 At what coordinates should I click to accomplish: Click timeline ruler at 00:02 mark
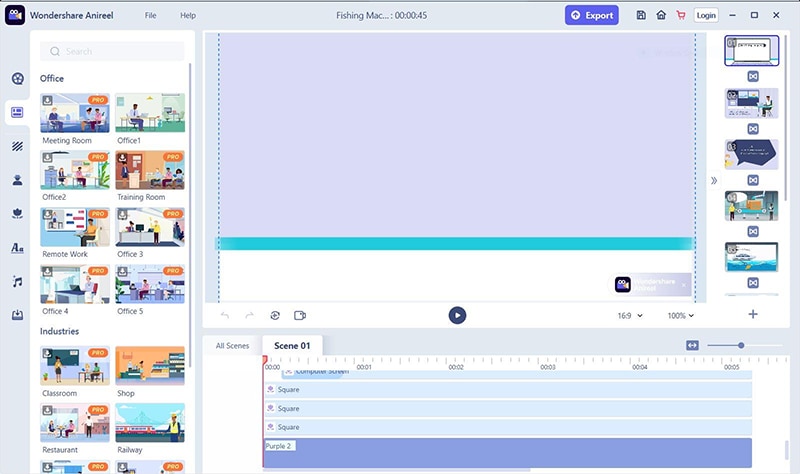coord(456,366)
